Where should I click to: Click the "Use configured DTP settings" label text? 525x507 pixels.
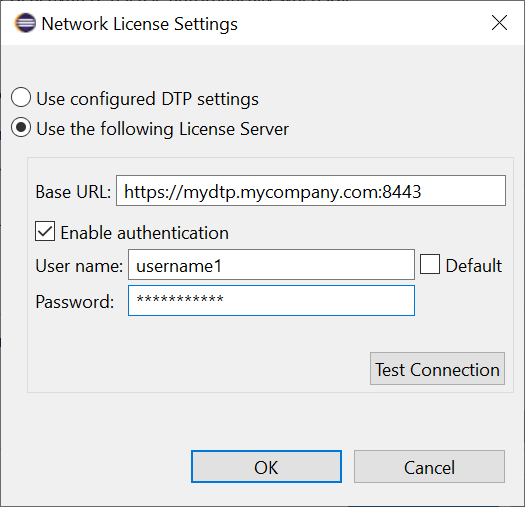(x=147, y=99)
